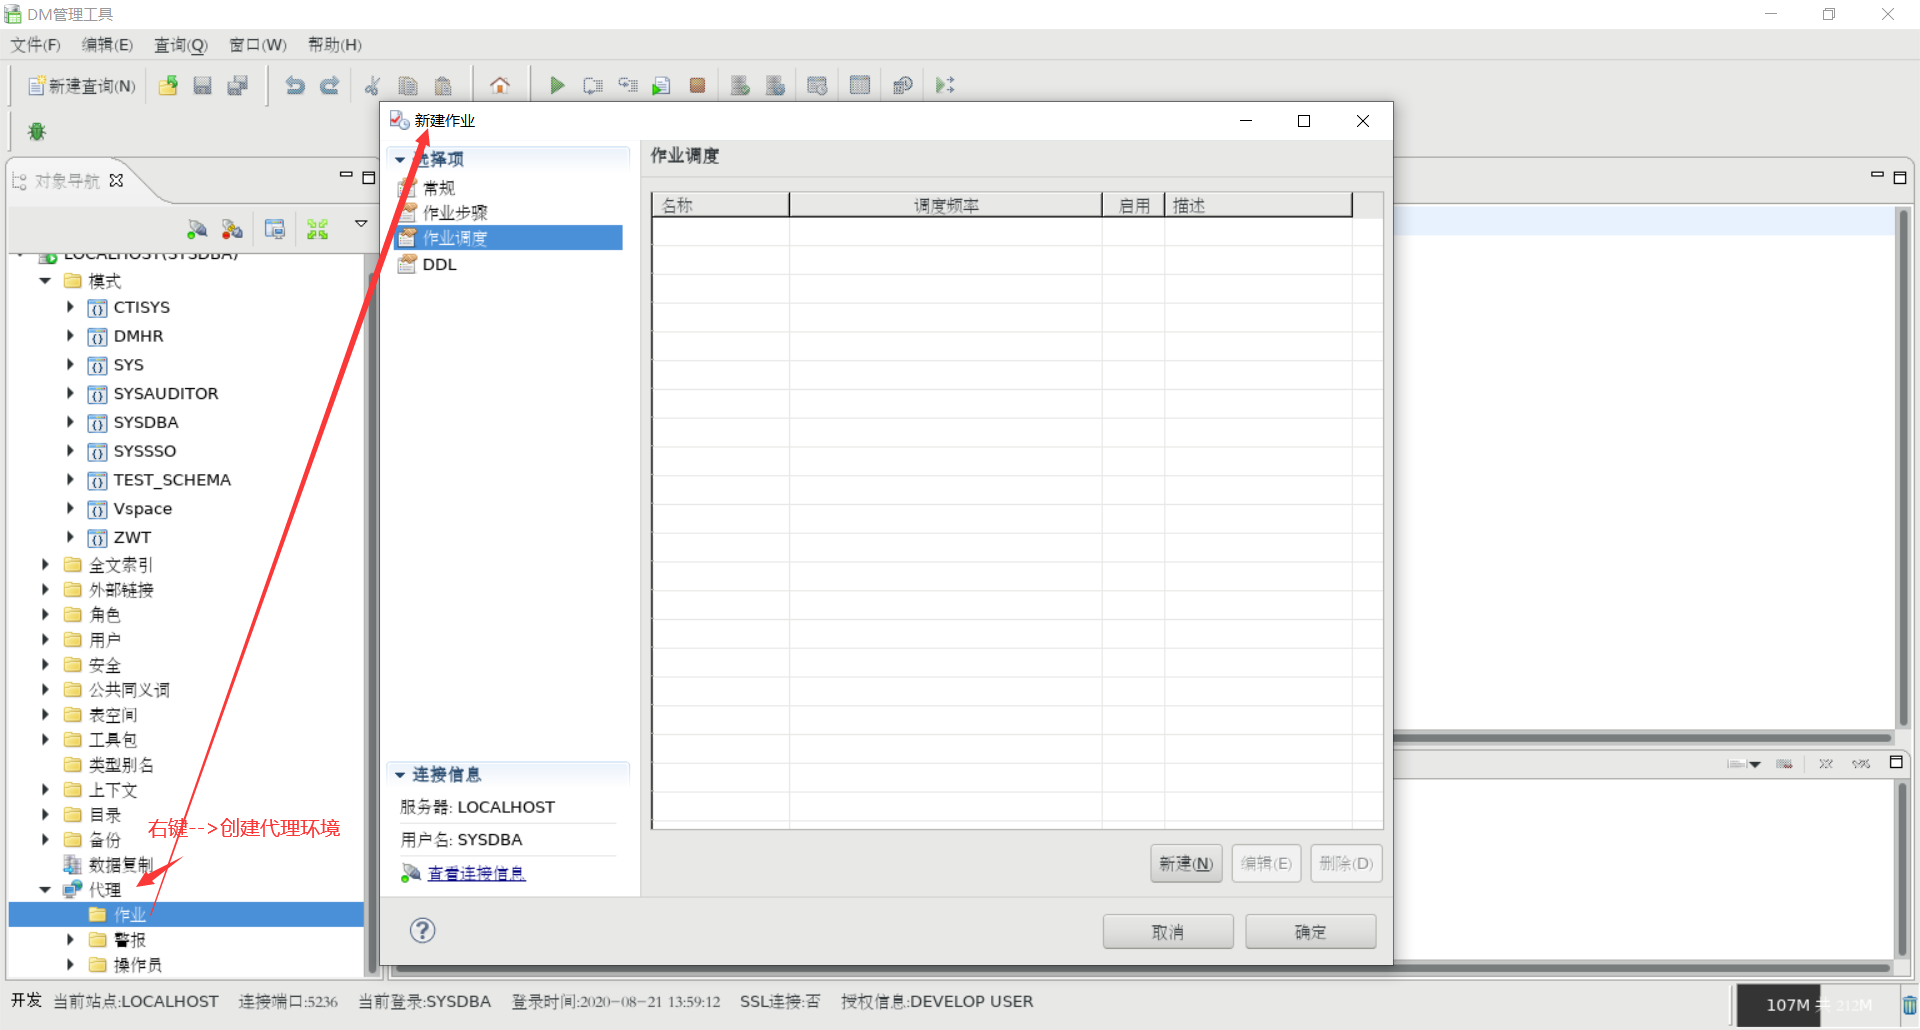Viewport: 1920px width, 1030px height.
Task: Expand the DMHR schema node
Action: [70, 336]
